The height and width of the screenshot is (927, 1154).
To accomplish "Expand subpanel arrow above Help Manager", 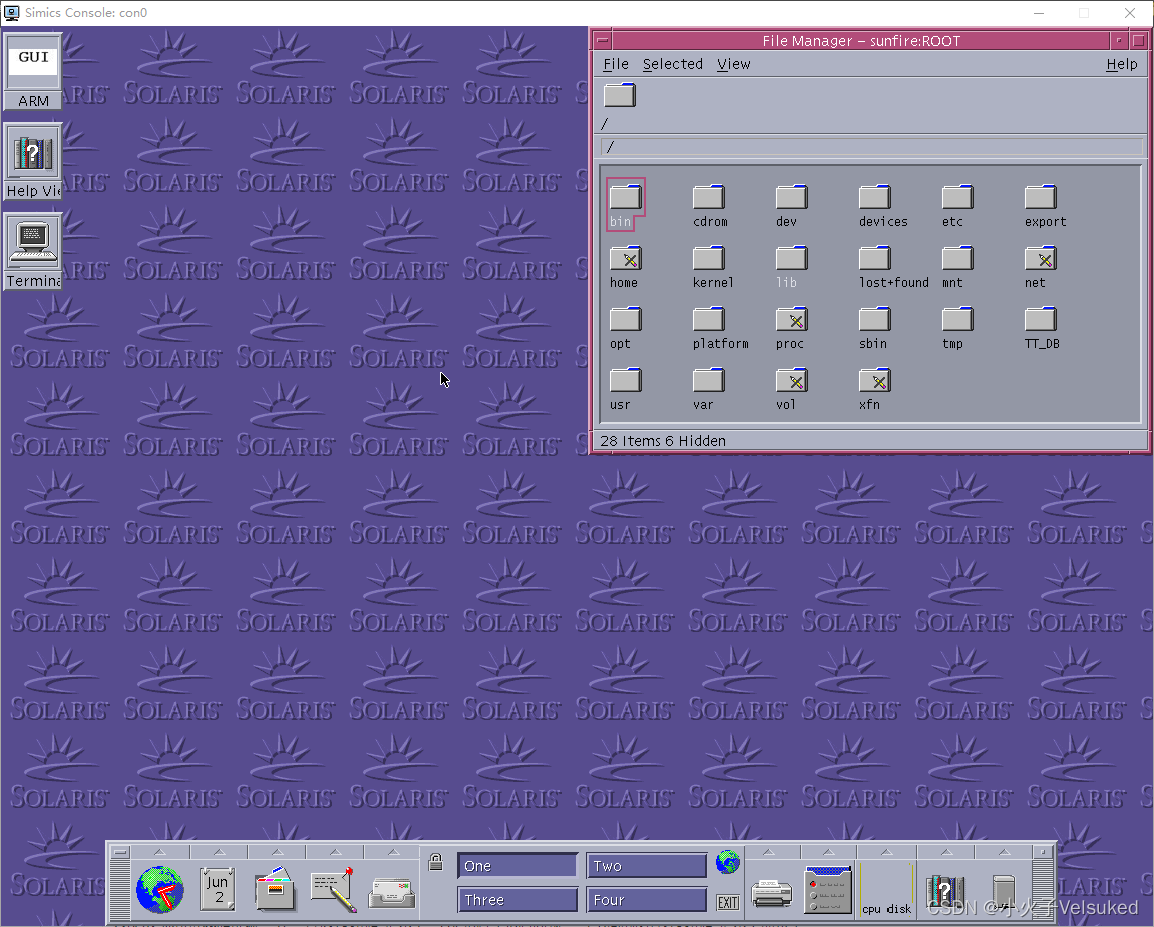I will point(946,852).
